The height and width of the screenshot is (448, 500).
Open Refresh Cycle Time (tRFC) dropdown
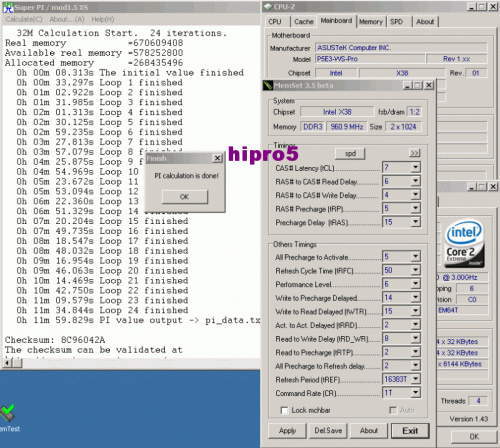click(415, 270)
